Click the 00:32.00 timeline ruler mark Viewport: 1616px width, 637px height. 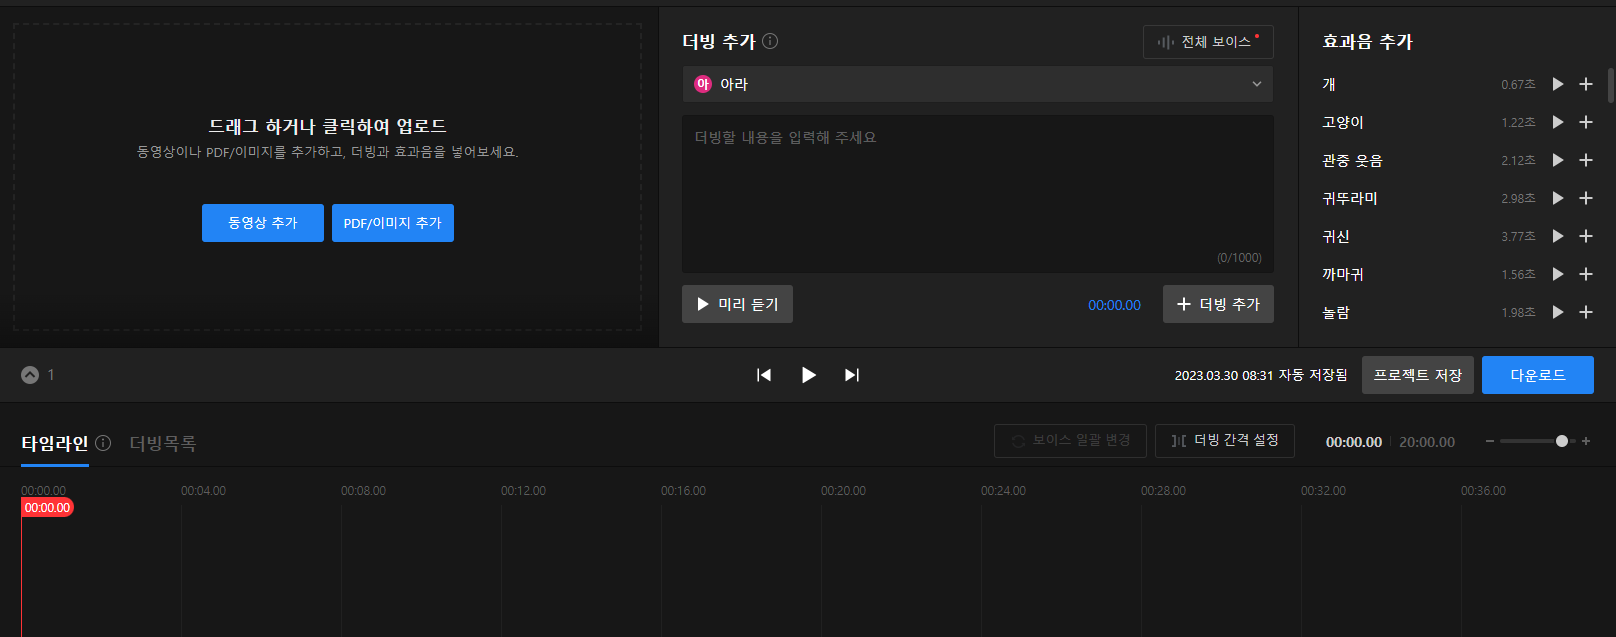1323,491
